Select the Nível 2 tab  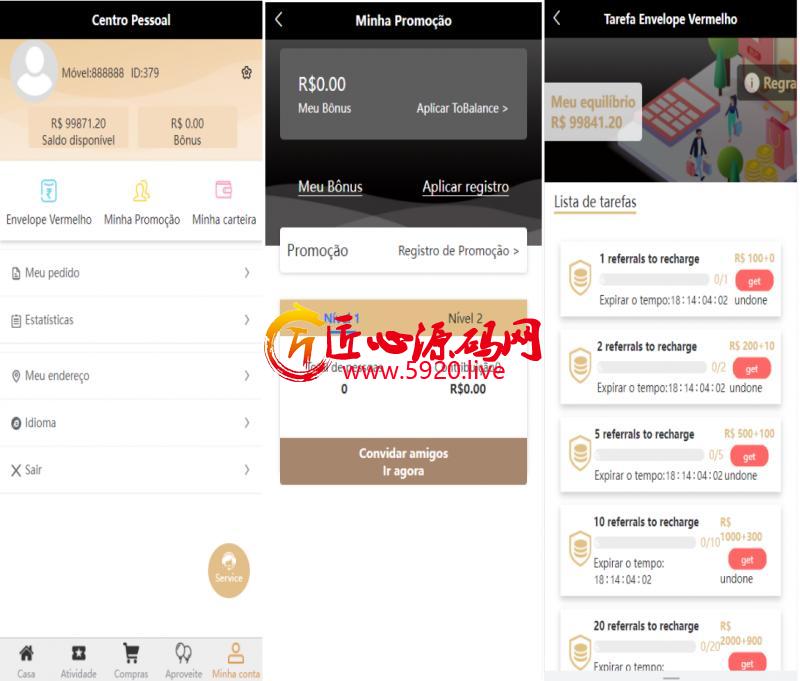[x=465, y=318]
